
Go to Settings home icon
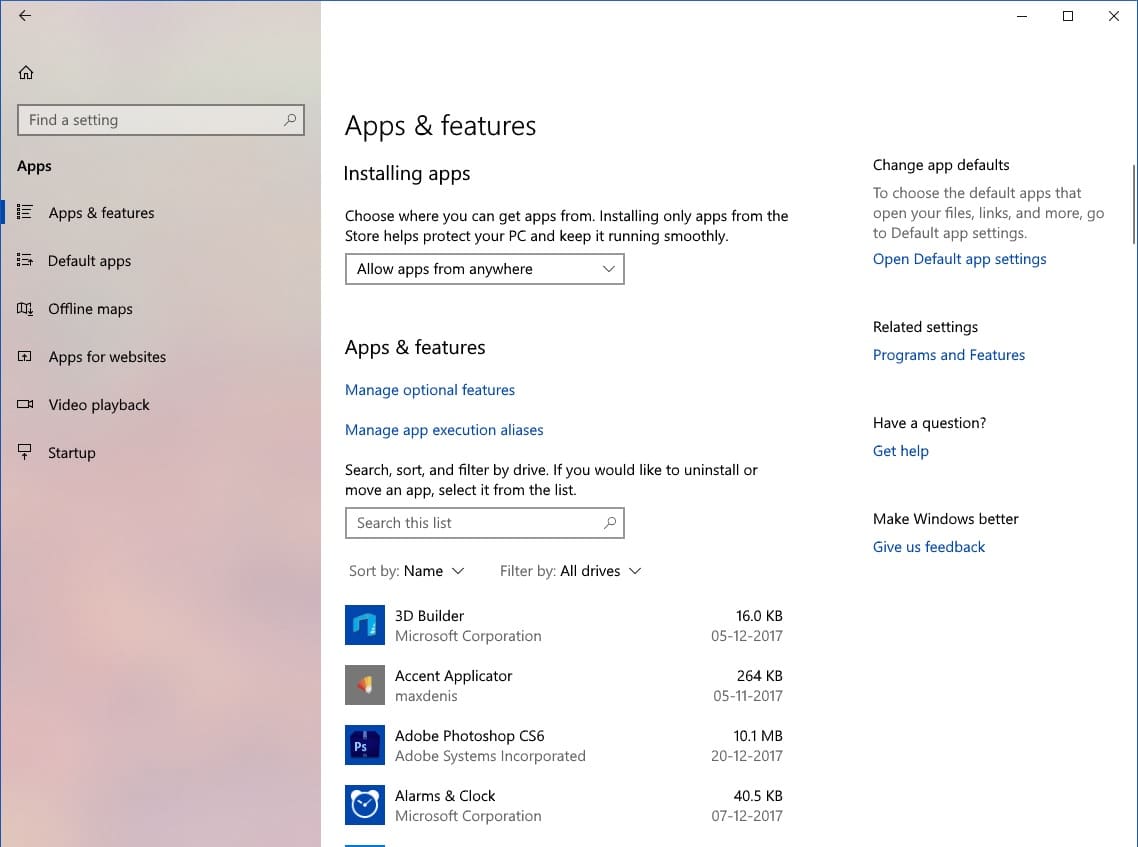[x=26, y=72]
